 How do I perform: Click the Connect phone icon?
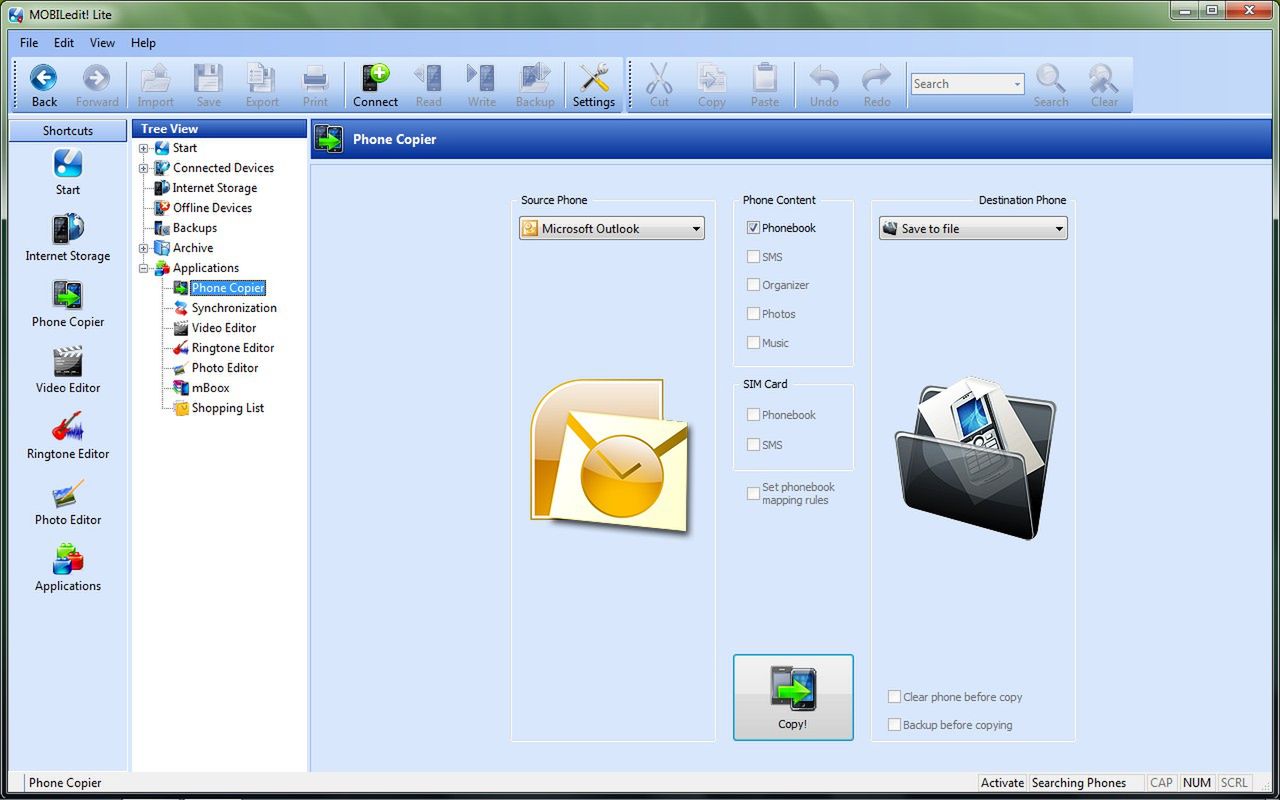pyautogui.click(x=375, y=85)
